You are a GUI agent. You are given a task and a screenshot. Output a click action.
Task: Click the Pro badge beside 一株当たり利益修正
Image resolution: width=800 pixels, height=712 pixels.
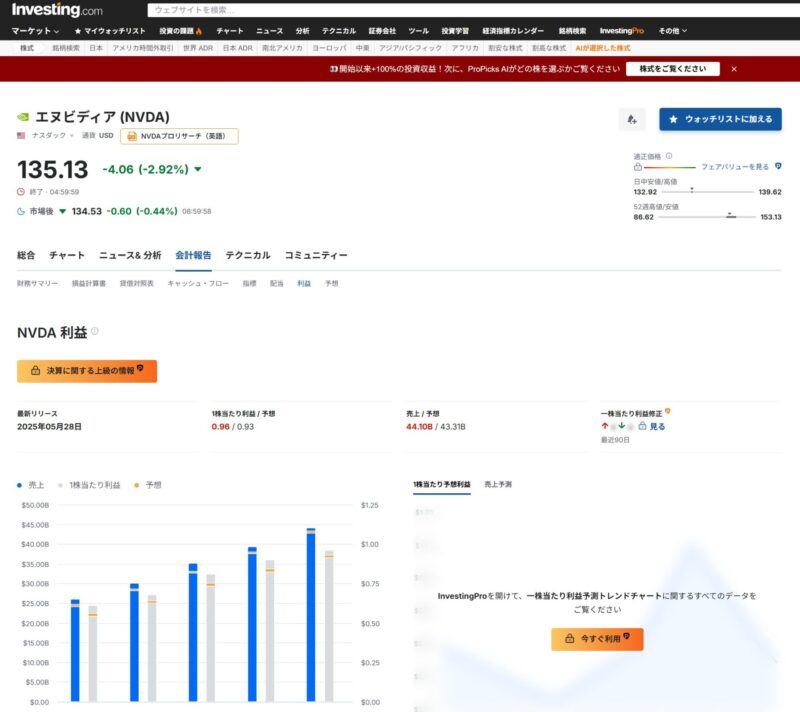667,411
